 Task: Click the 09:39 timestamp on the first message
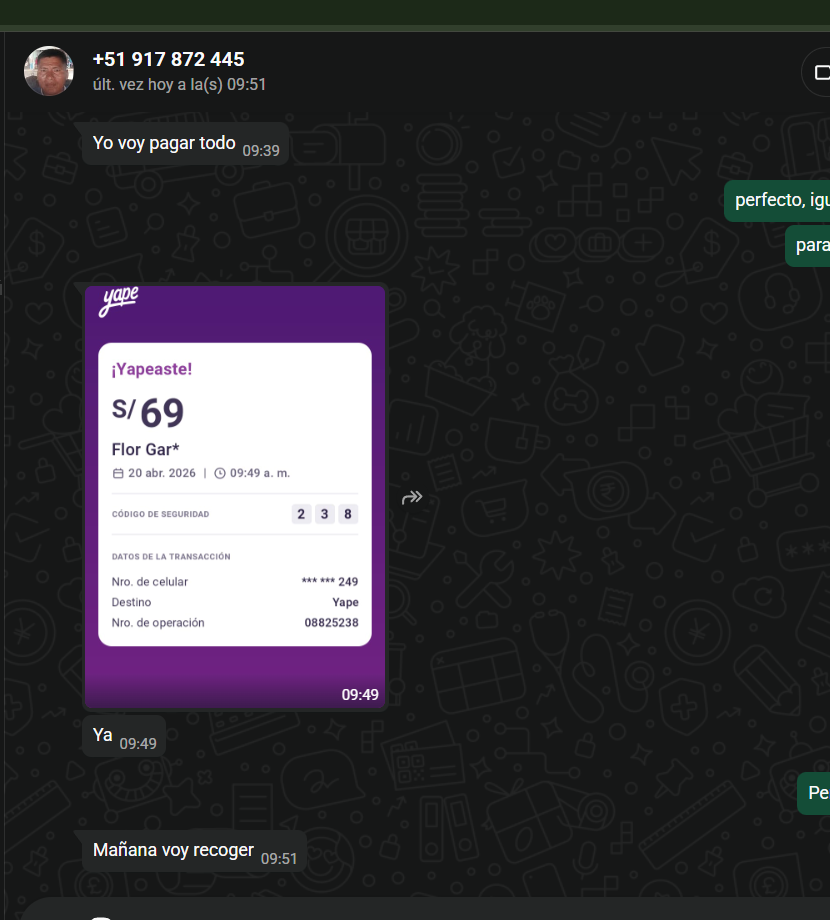click(261, 151)
